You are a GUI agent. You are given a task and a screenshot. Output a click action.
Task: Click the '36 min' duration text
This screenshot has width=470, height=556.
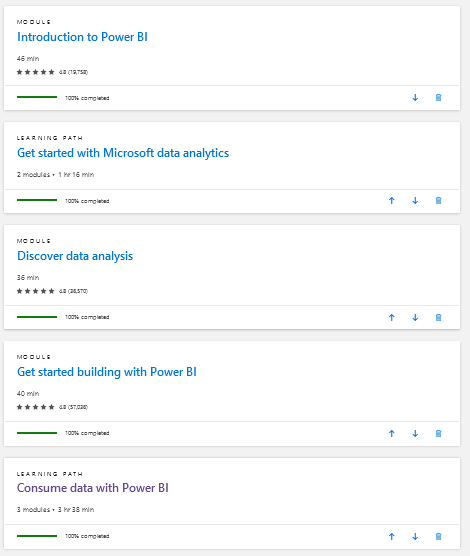(28, 278)
